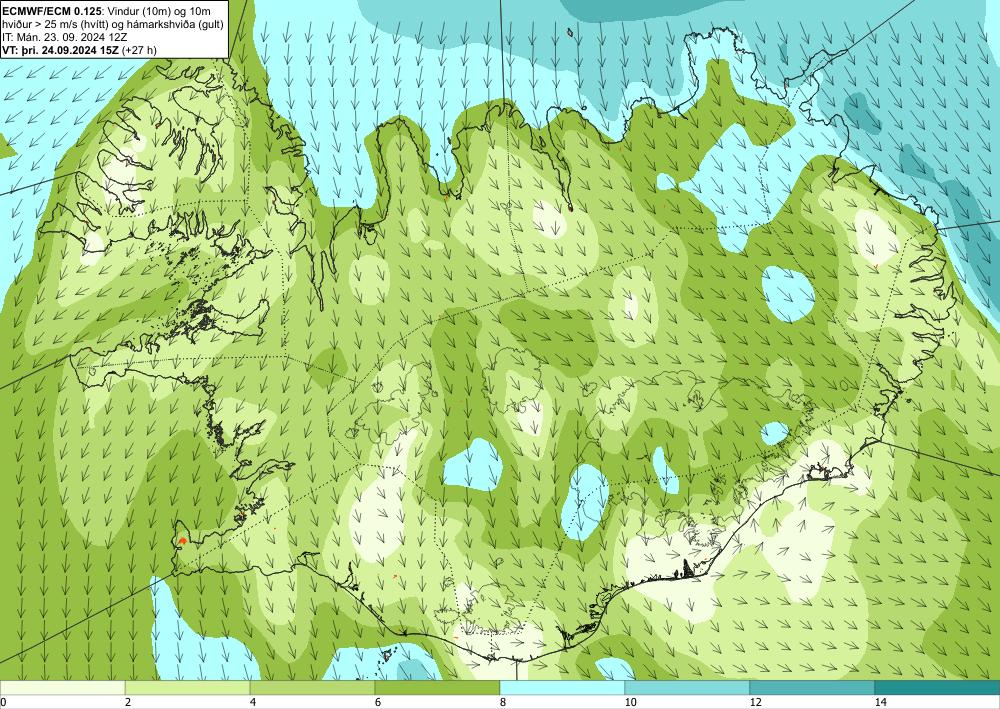The height and width of the screenshot is (709, 1000).
Task: Click the '(+27 h)' forecast offset text
Action: (x=138, y=49)
